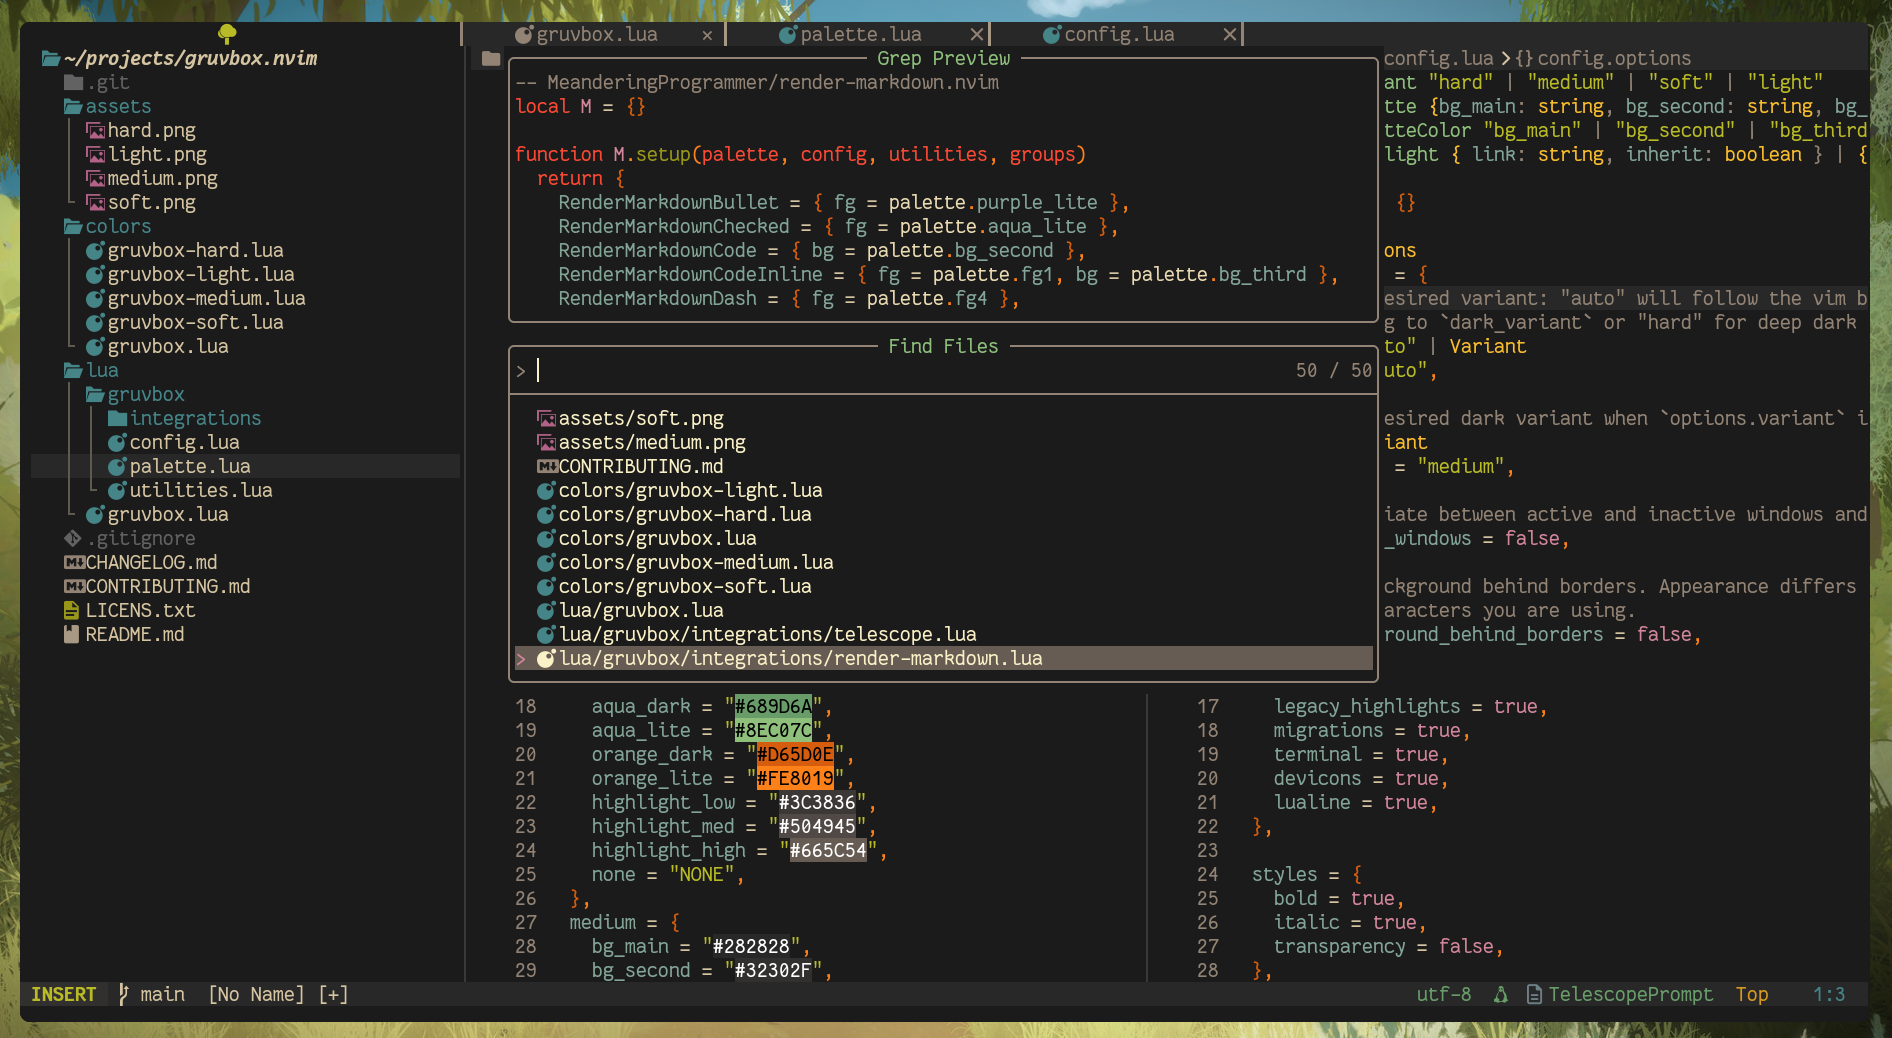Open palette.lua in the file tree
Image resolution: width=1892 pixels, height=1038 pixels.
(190, 467)
